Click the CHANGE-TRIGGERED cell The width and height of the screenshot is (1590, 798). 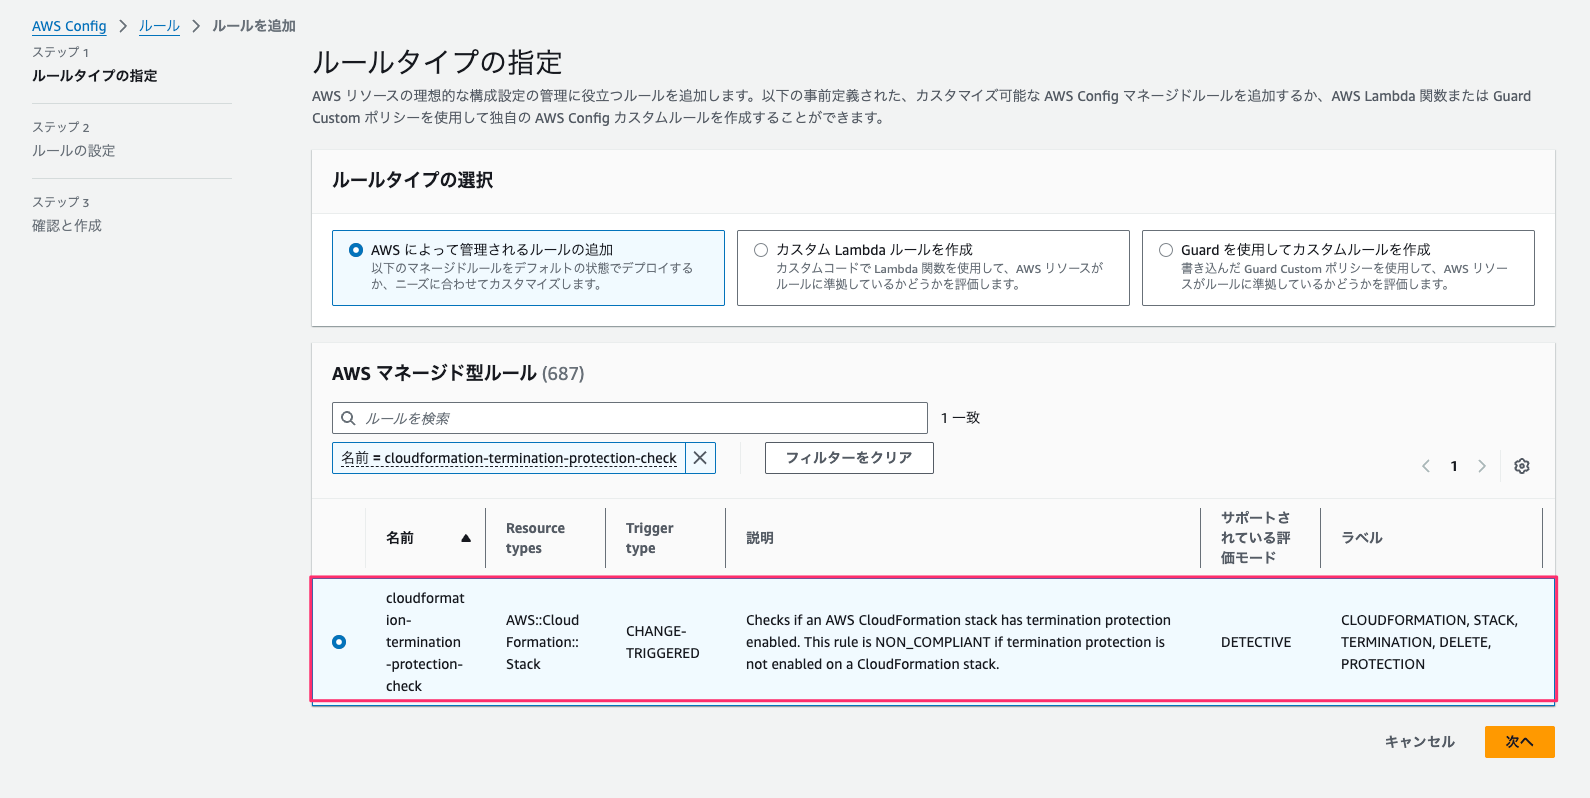coord(663,642)
